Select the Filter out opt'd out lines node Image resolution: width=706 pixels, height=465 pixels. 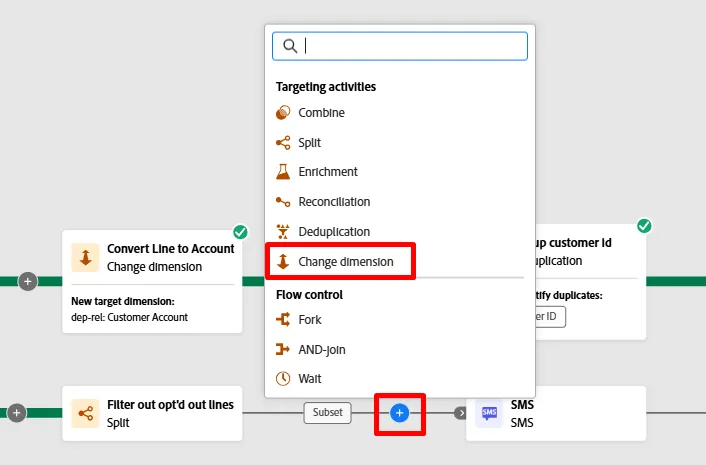[x=152, y=413]
